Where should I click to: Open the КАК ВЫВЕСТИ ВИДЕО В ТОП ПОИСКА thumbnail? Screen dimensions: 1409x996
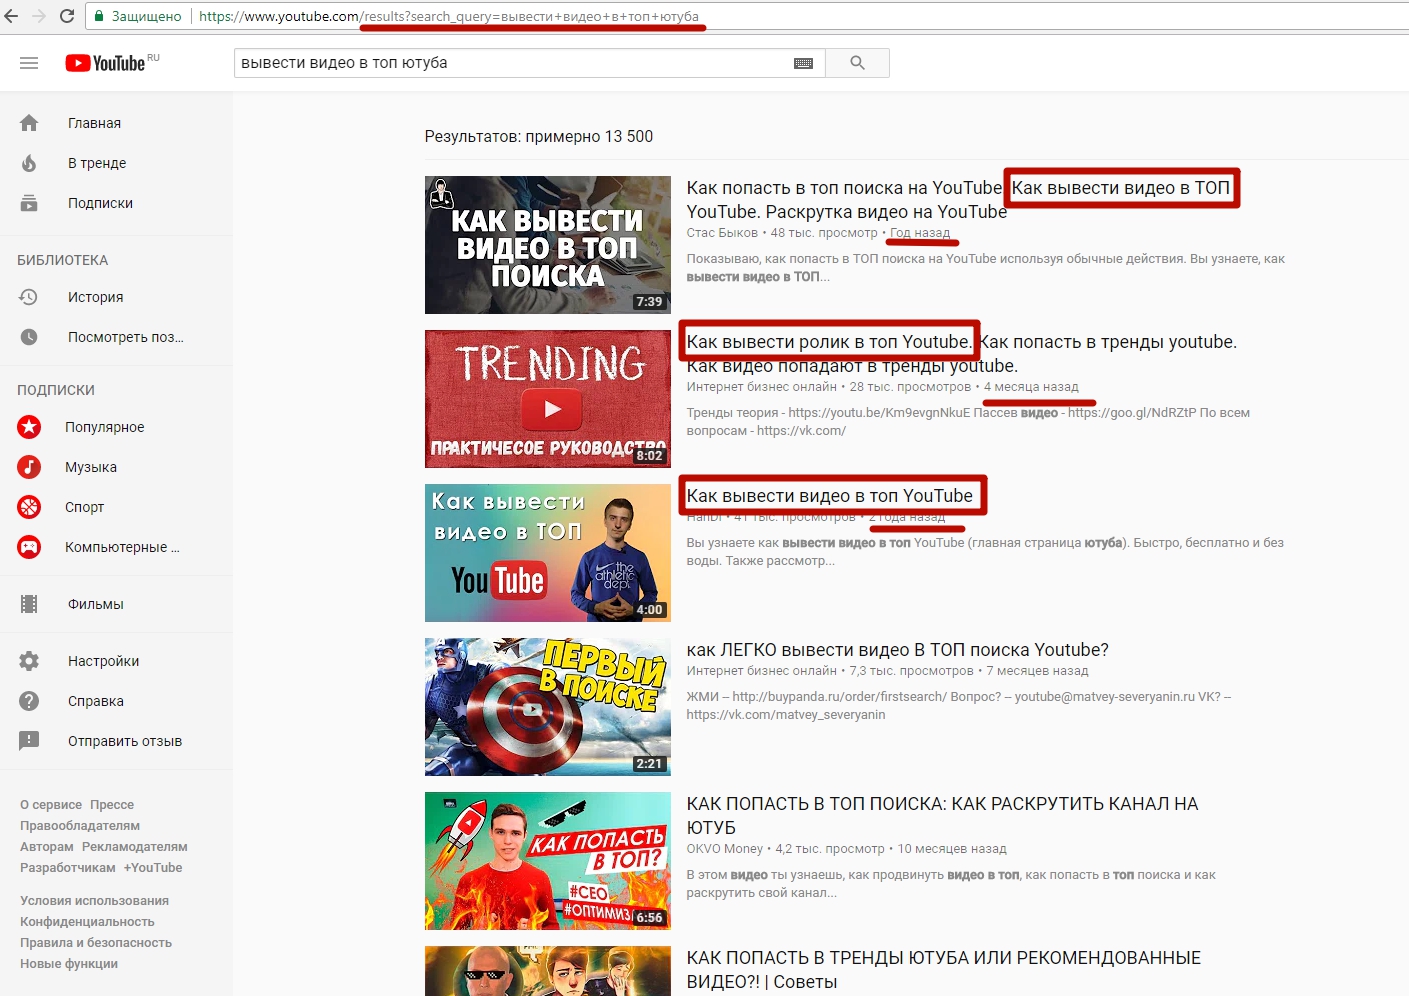(x=548, y=245)
